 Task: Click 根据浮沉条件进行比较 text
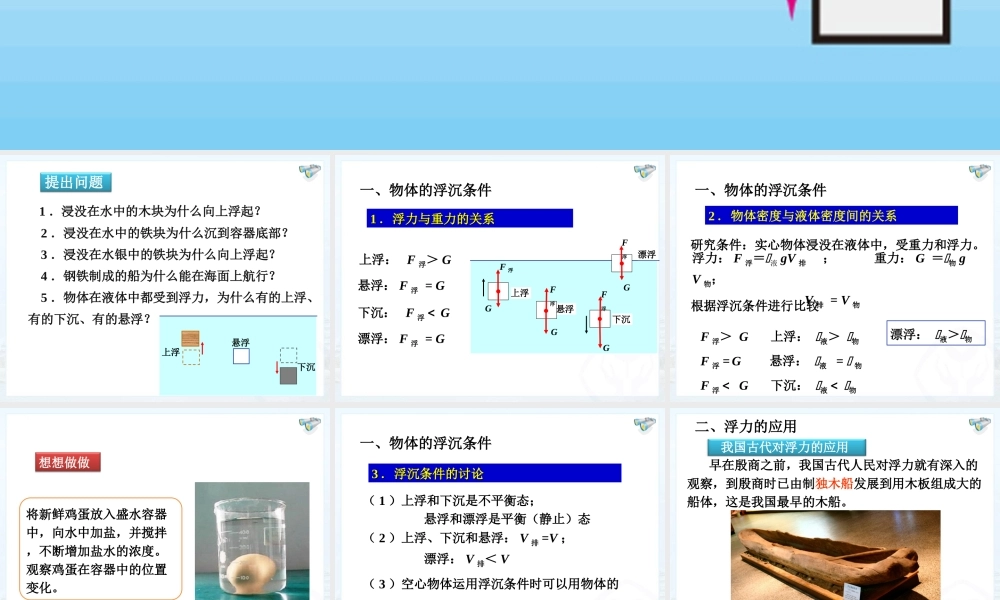(x=755, y=305)
